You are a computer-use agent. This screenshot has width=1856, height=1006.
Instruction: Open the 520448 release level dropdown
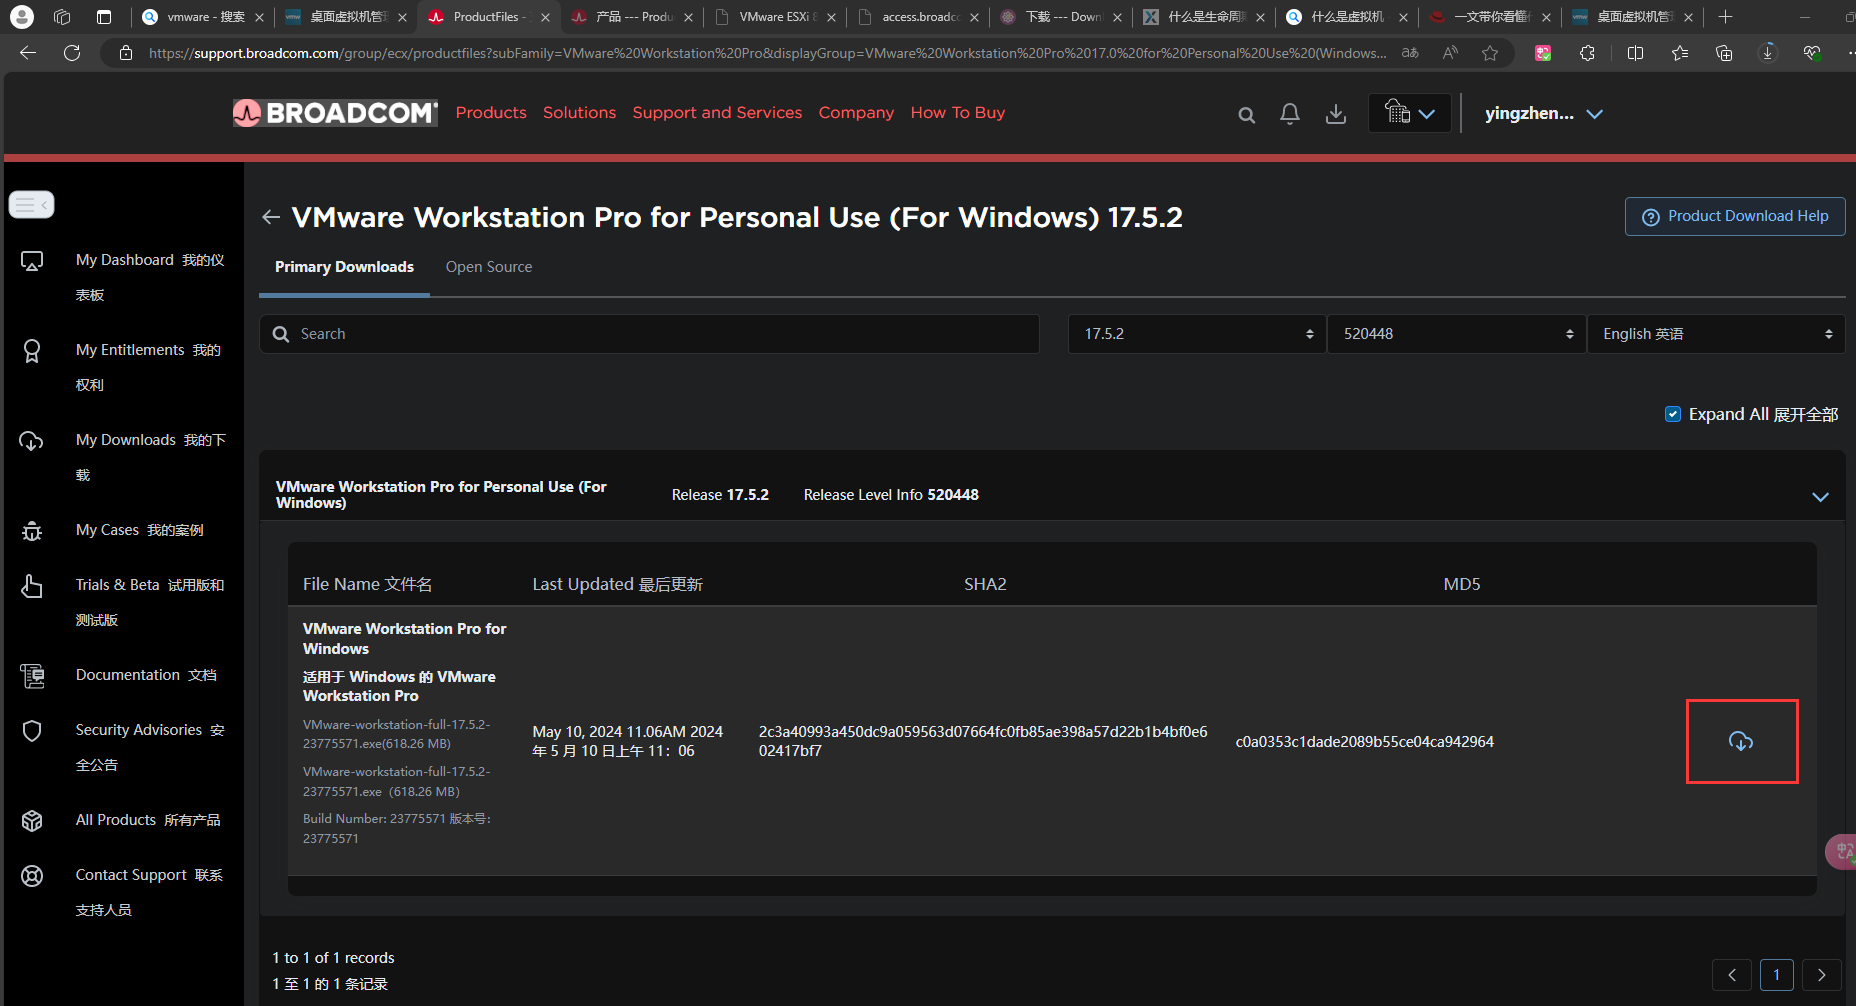[1457, 334]
